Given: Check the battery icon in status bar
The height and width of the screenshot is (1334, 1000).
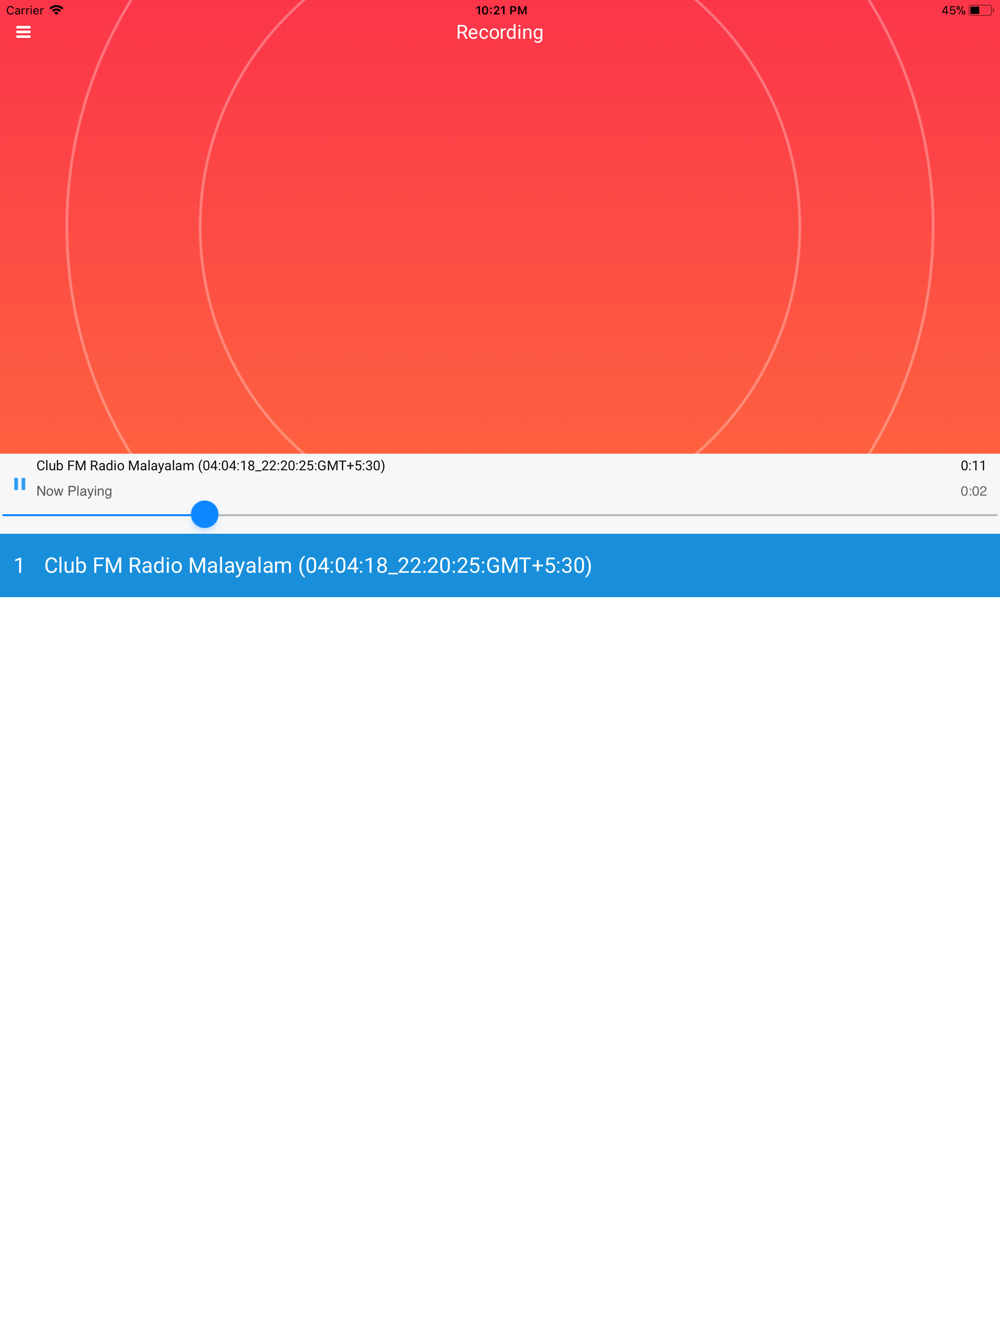Looking at the screenshot, I should point(980,10).
